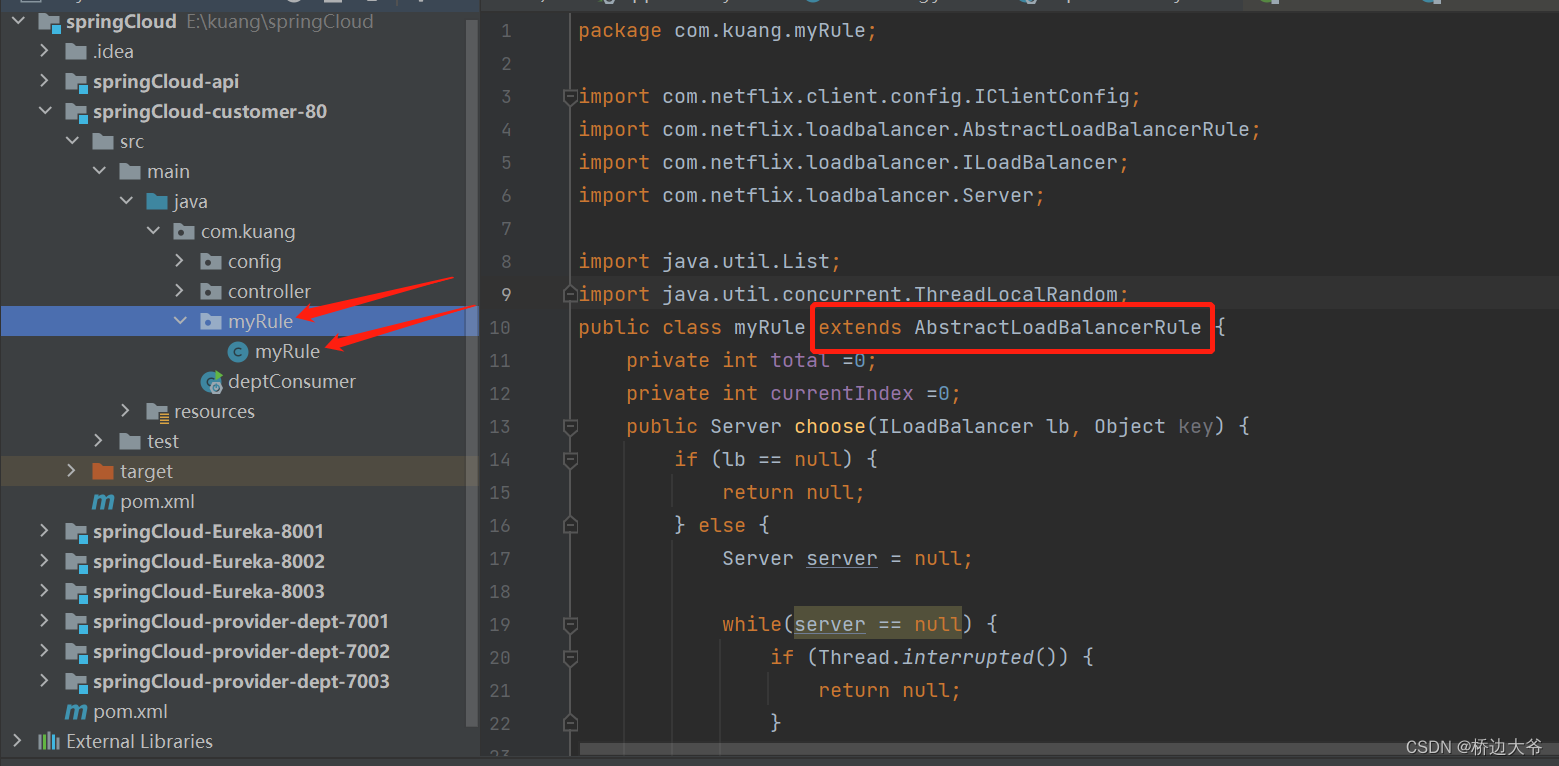The height and width of the screenshot is (766, 1559).
Task: Click the total field name
Action: 800,360
